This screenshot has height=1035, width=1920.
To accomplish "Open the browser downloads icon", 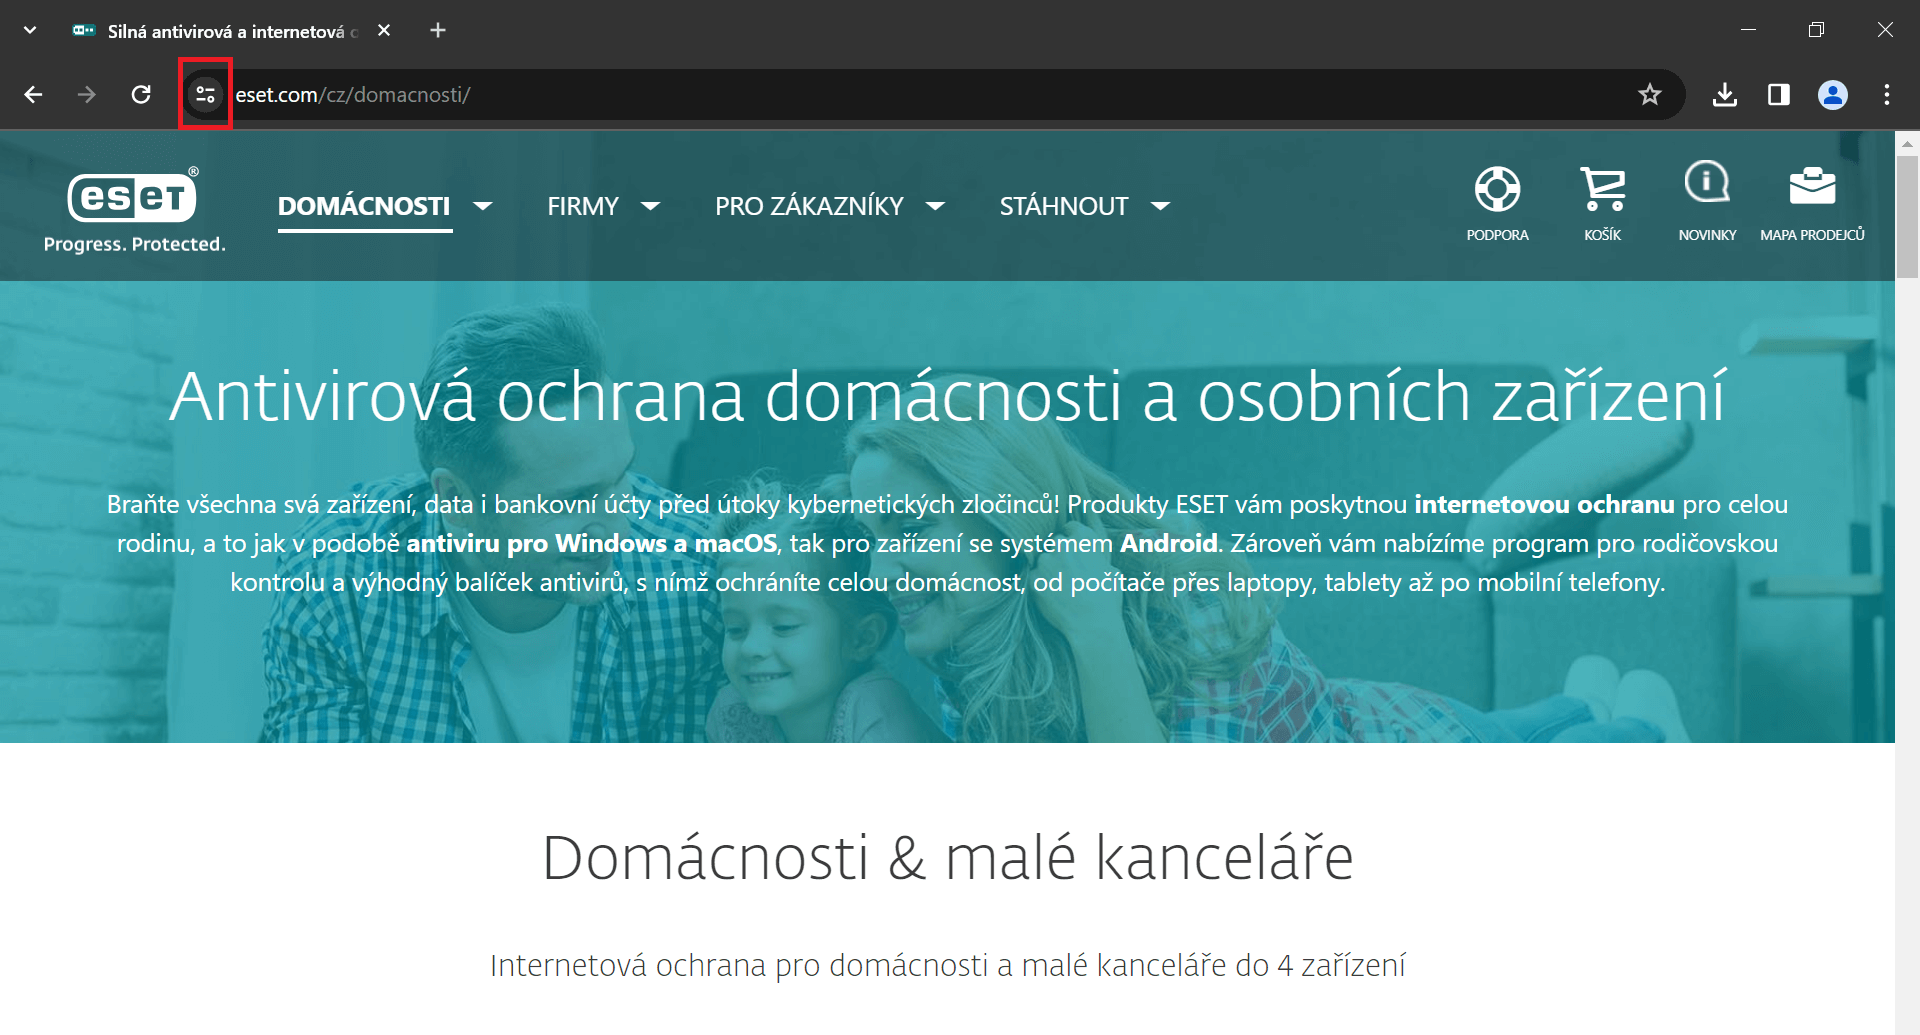I will [1724, 94].
